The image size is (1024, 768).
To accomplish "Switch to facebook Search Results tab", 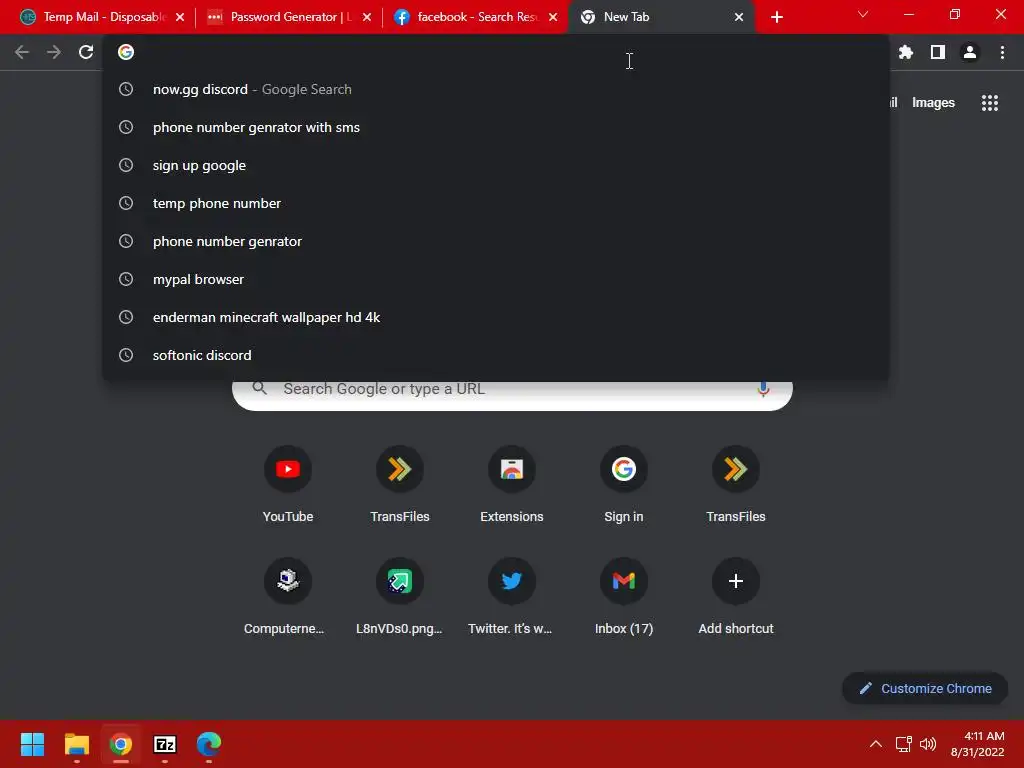I will coord(475,17).
